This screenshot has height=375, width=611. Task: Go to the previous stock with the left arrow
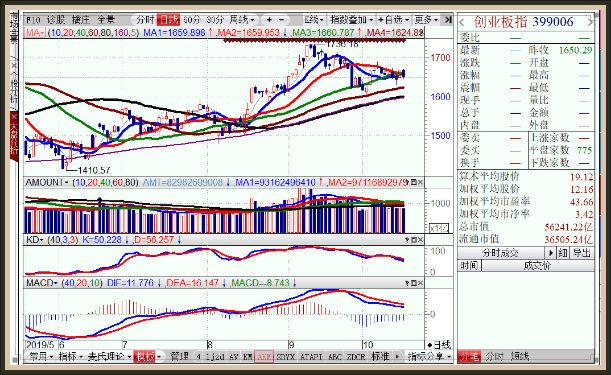(462, 23)
